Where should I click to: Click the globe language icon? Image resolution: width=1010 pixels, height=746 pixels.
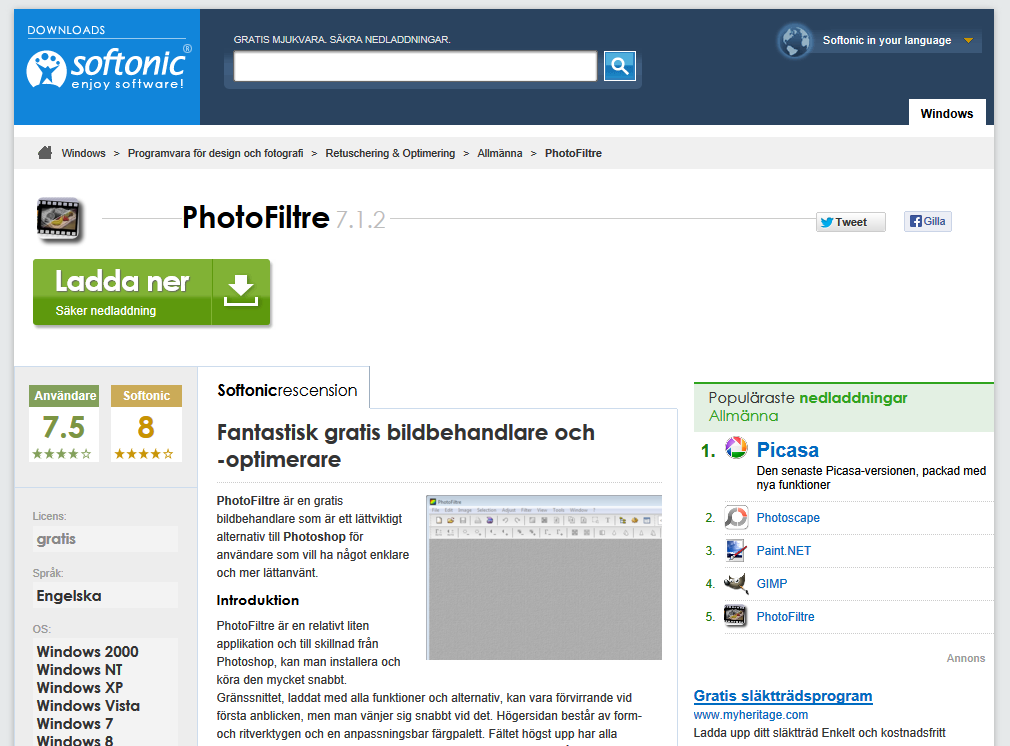coord(795,41)
